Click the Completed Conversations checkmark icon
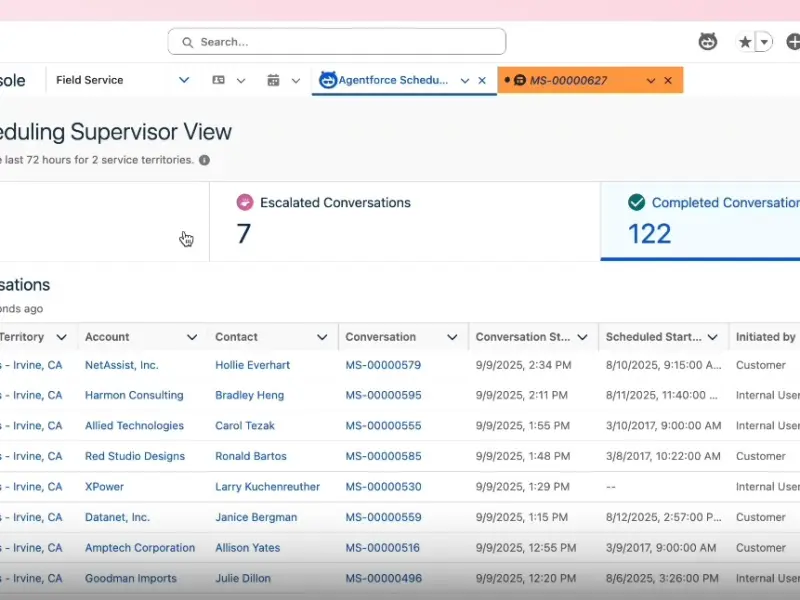This screenshot has width=800, height=600. coord(636,202)
